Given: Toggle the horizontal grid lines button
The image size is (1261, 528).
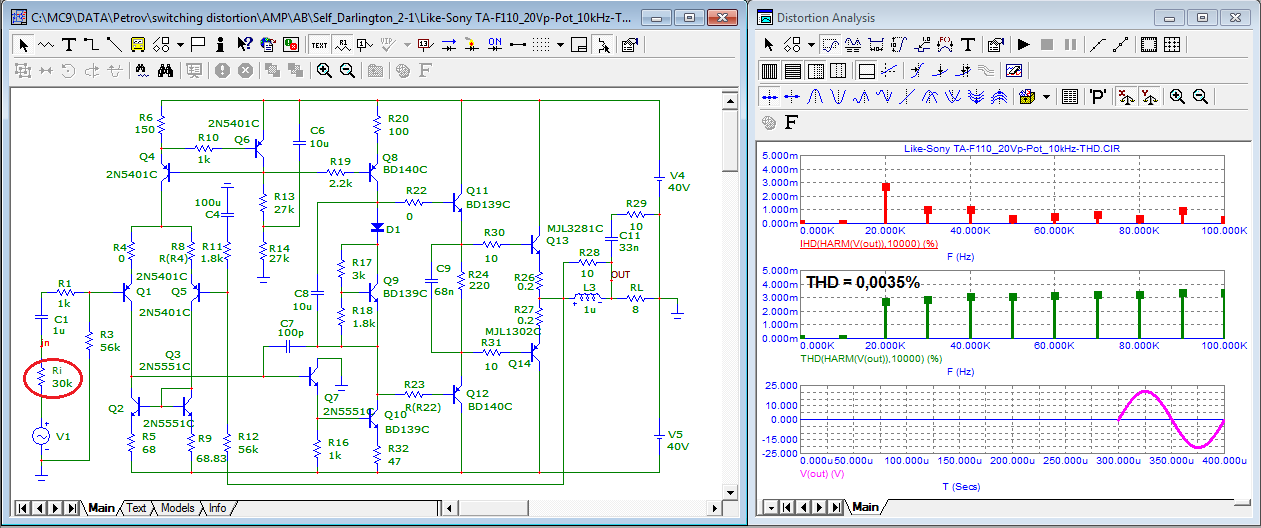Looking at the screenshot, I should pyautogui.click(x=792, y=71).
